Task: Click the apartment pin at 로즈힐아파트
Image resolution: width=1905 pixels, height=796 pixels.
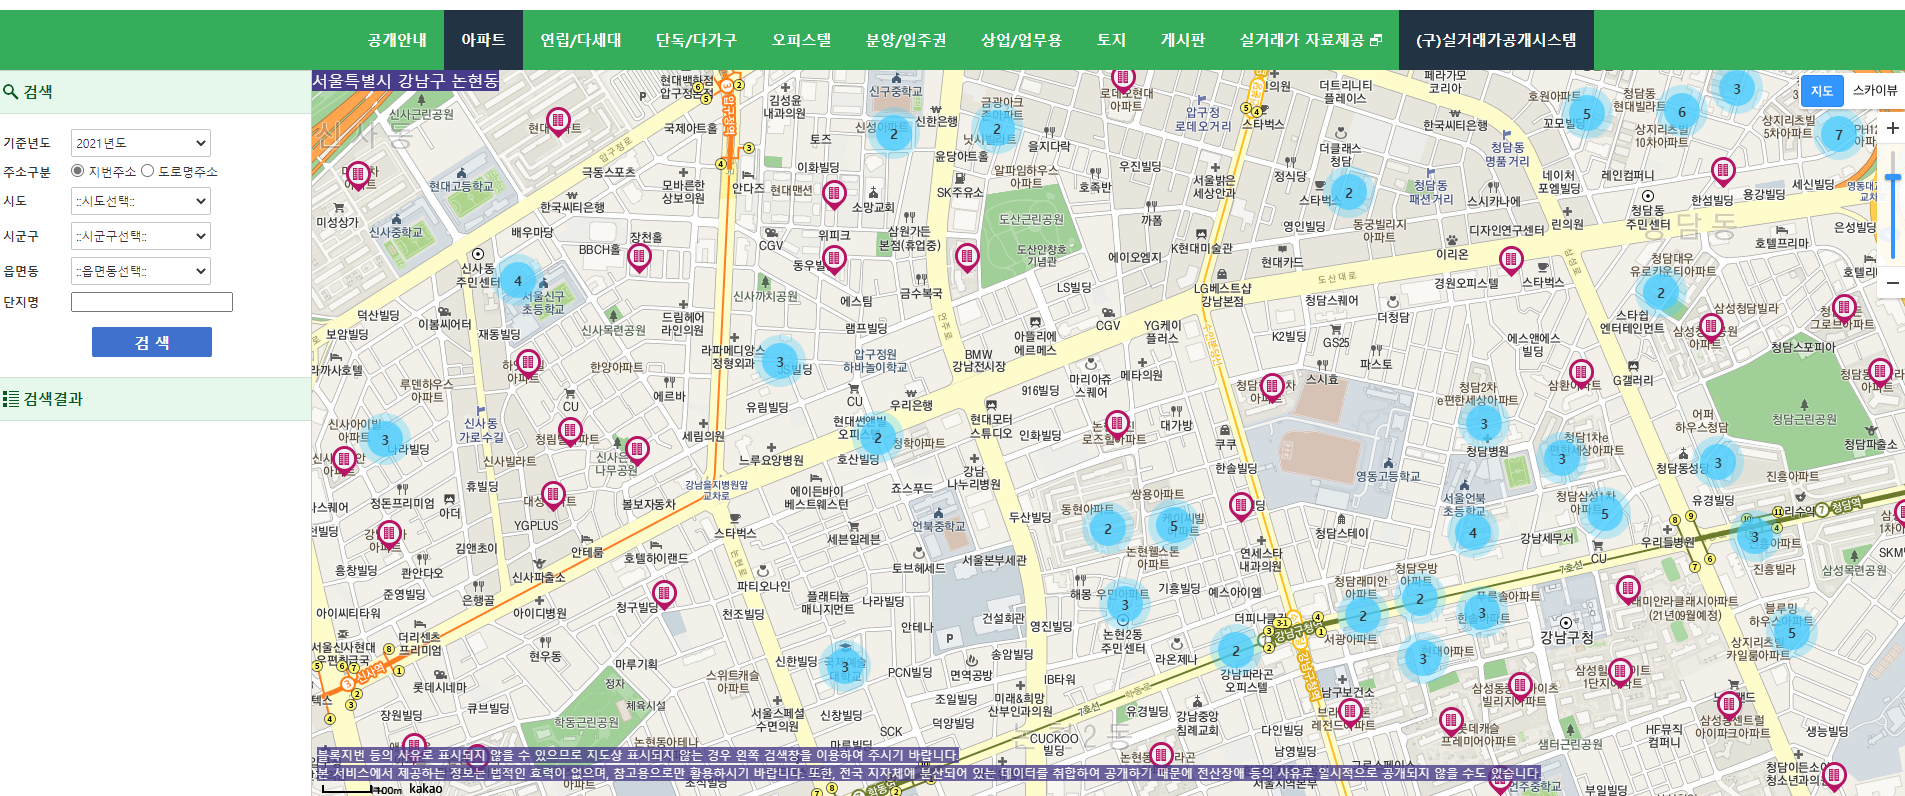Action: pos(1117,424)
